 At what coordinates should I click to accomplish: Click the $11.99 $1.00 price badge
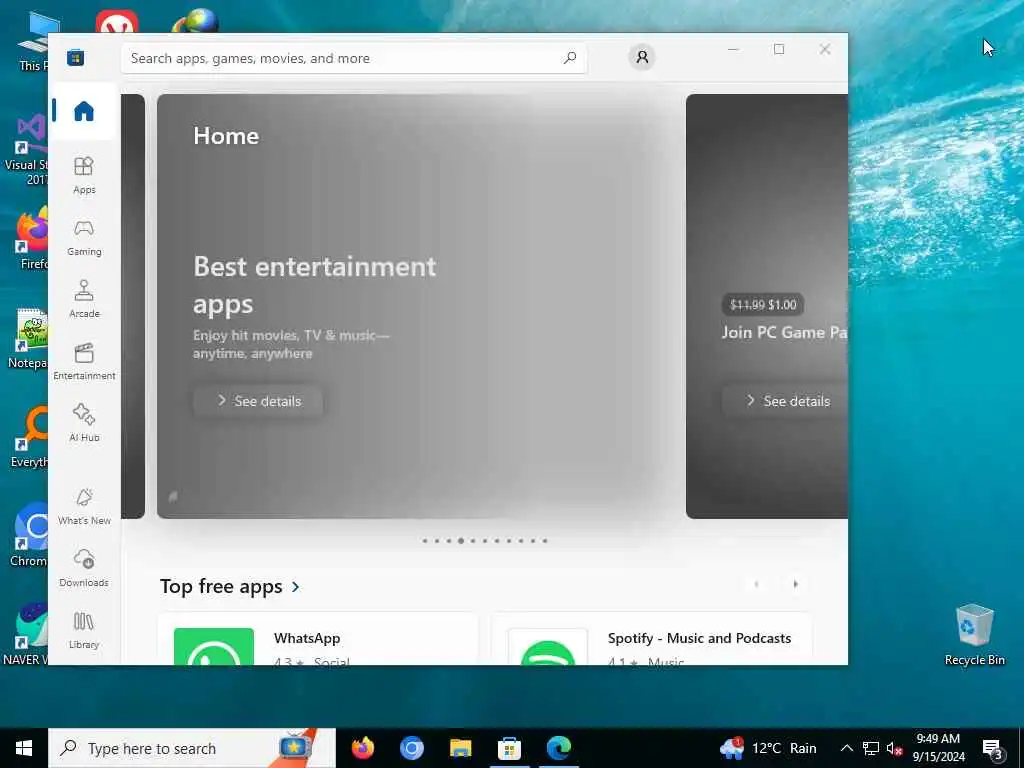point(763,305)
